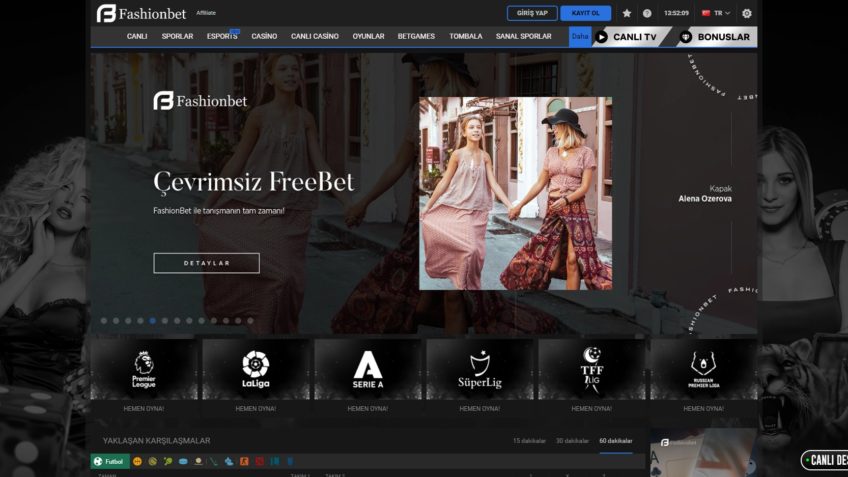Select the 15 dakikalar time filter
Viewport: 848px width, 477px height.
[529, 441]
